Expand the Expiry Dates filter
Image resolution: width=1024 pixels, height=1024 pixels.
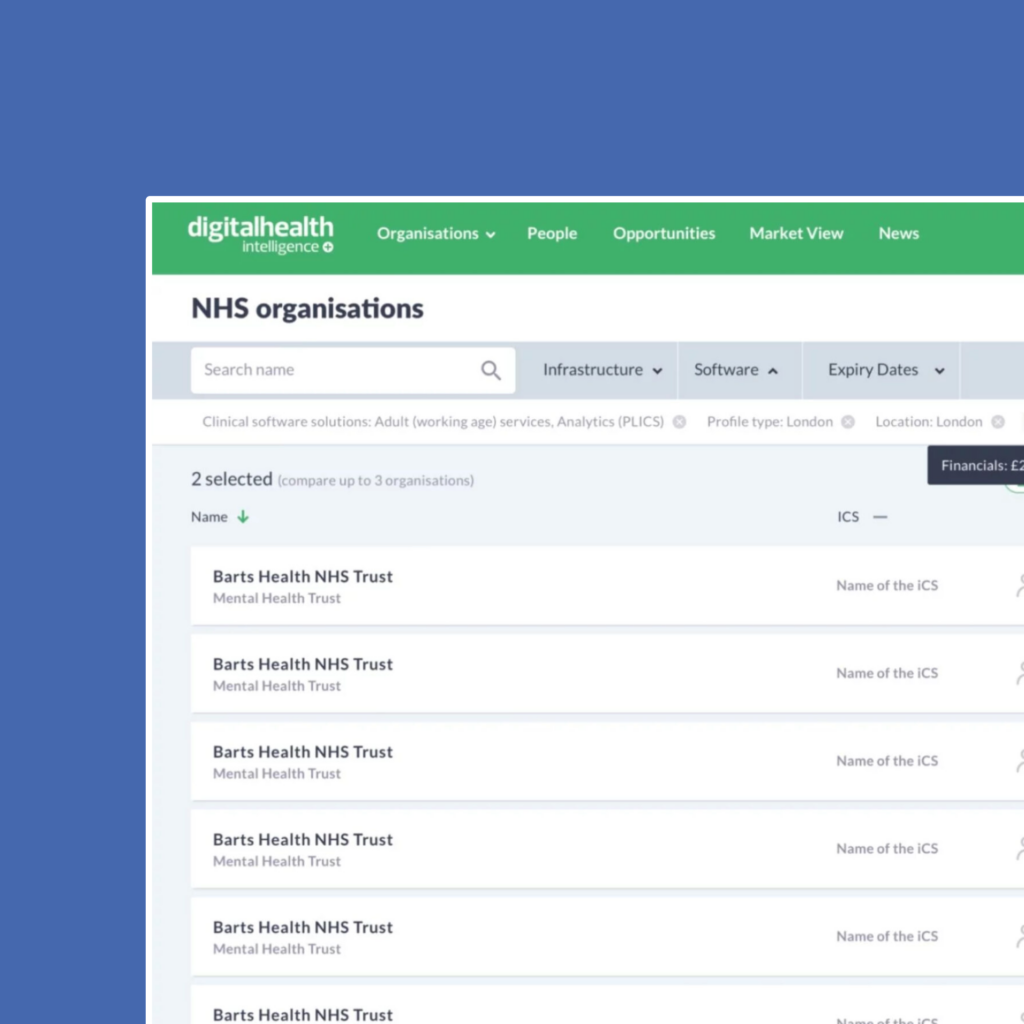(886, 370)
